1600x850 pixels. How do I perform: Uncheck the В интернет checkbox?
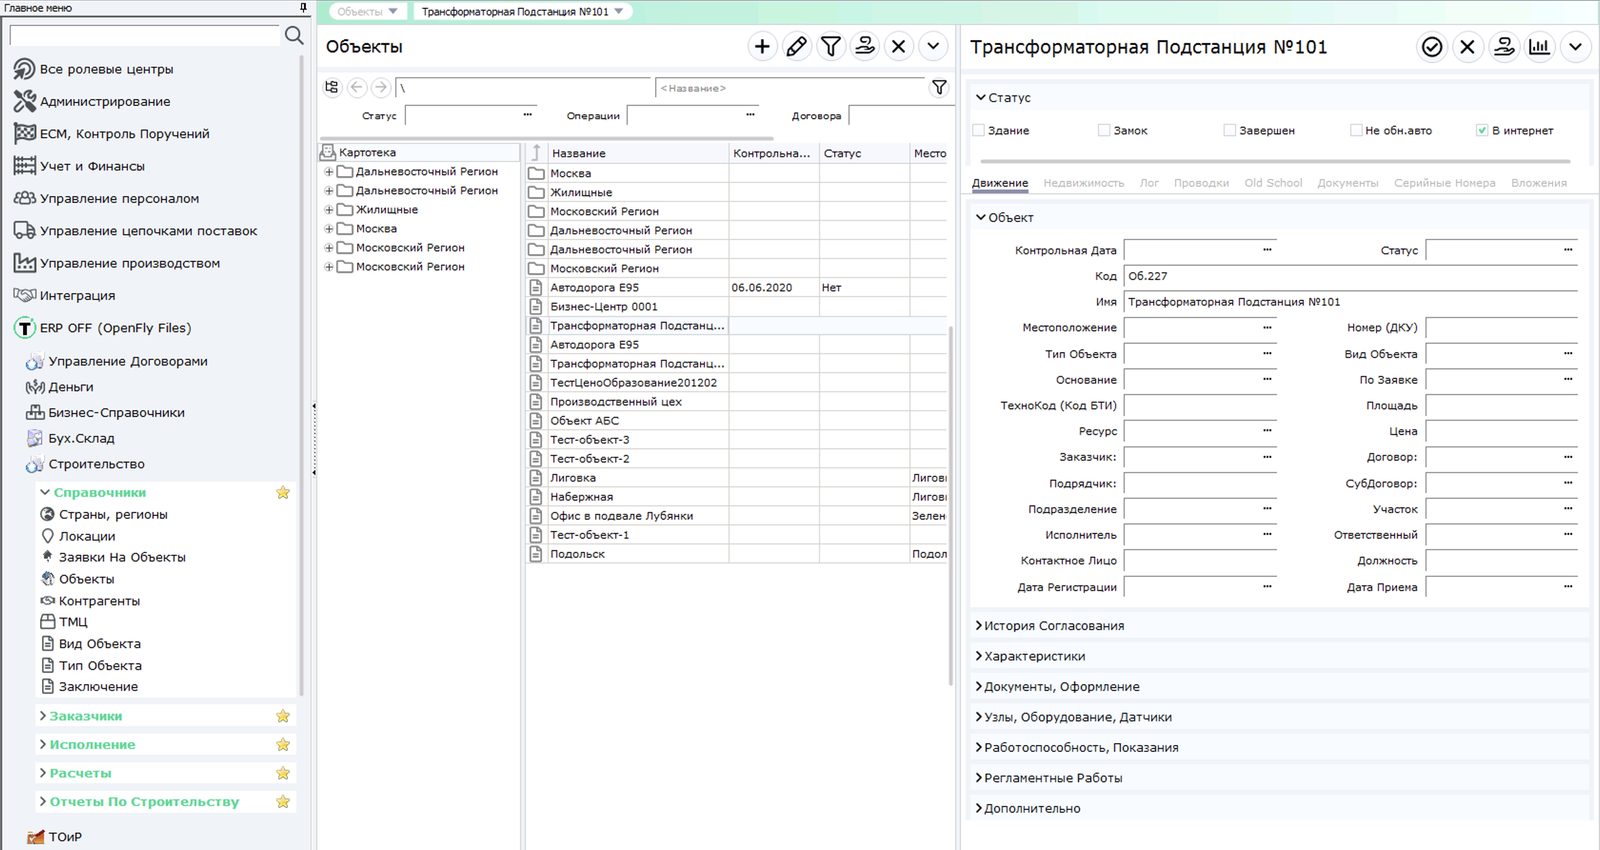pos(1482,130)
